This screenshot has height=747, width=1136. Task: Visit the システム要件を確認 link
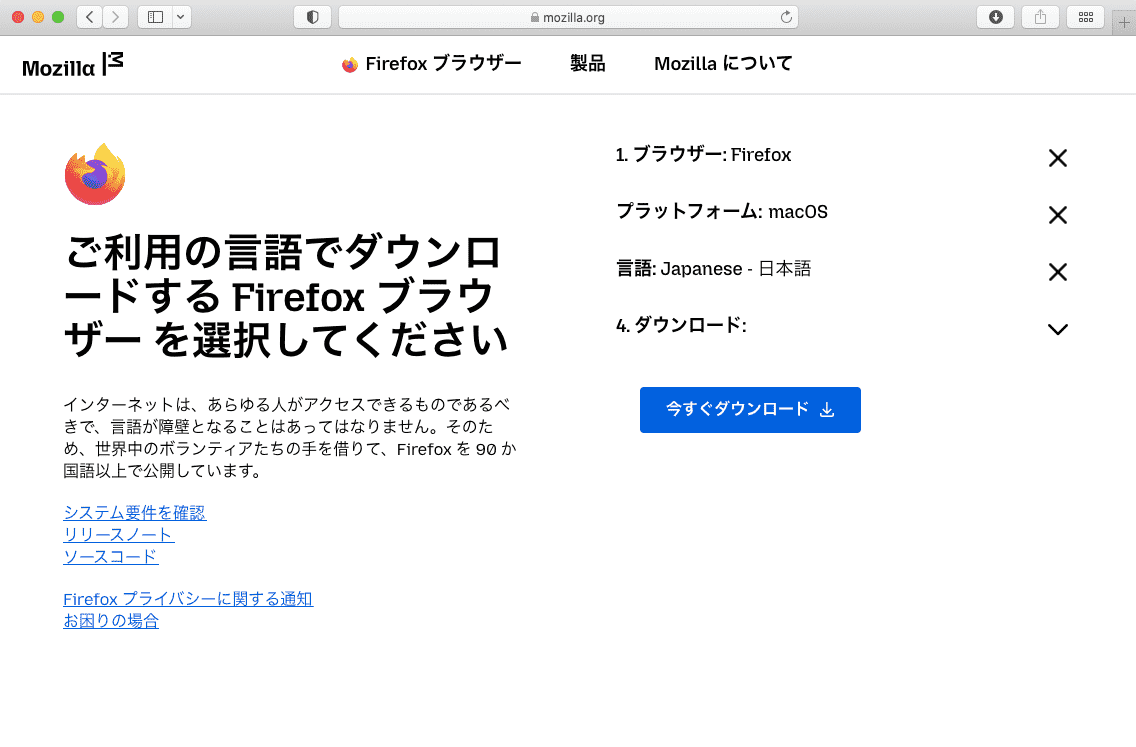coord(135,512)
